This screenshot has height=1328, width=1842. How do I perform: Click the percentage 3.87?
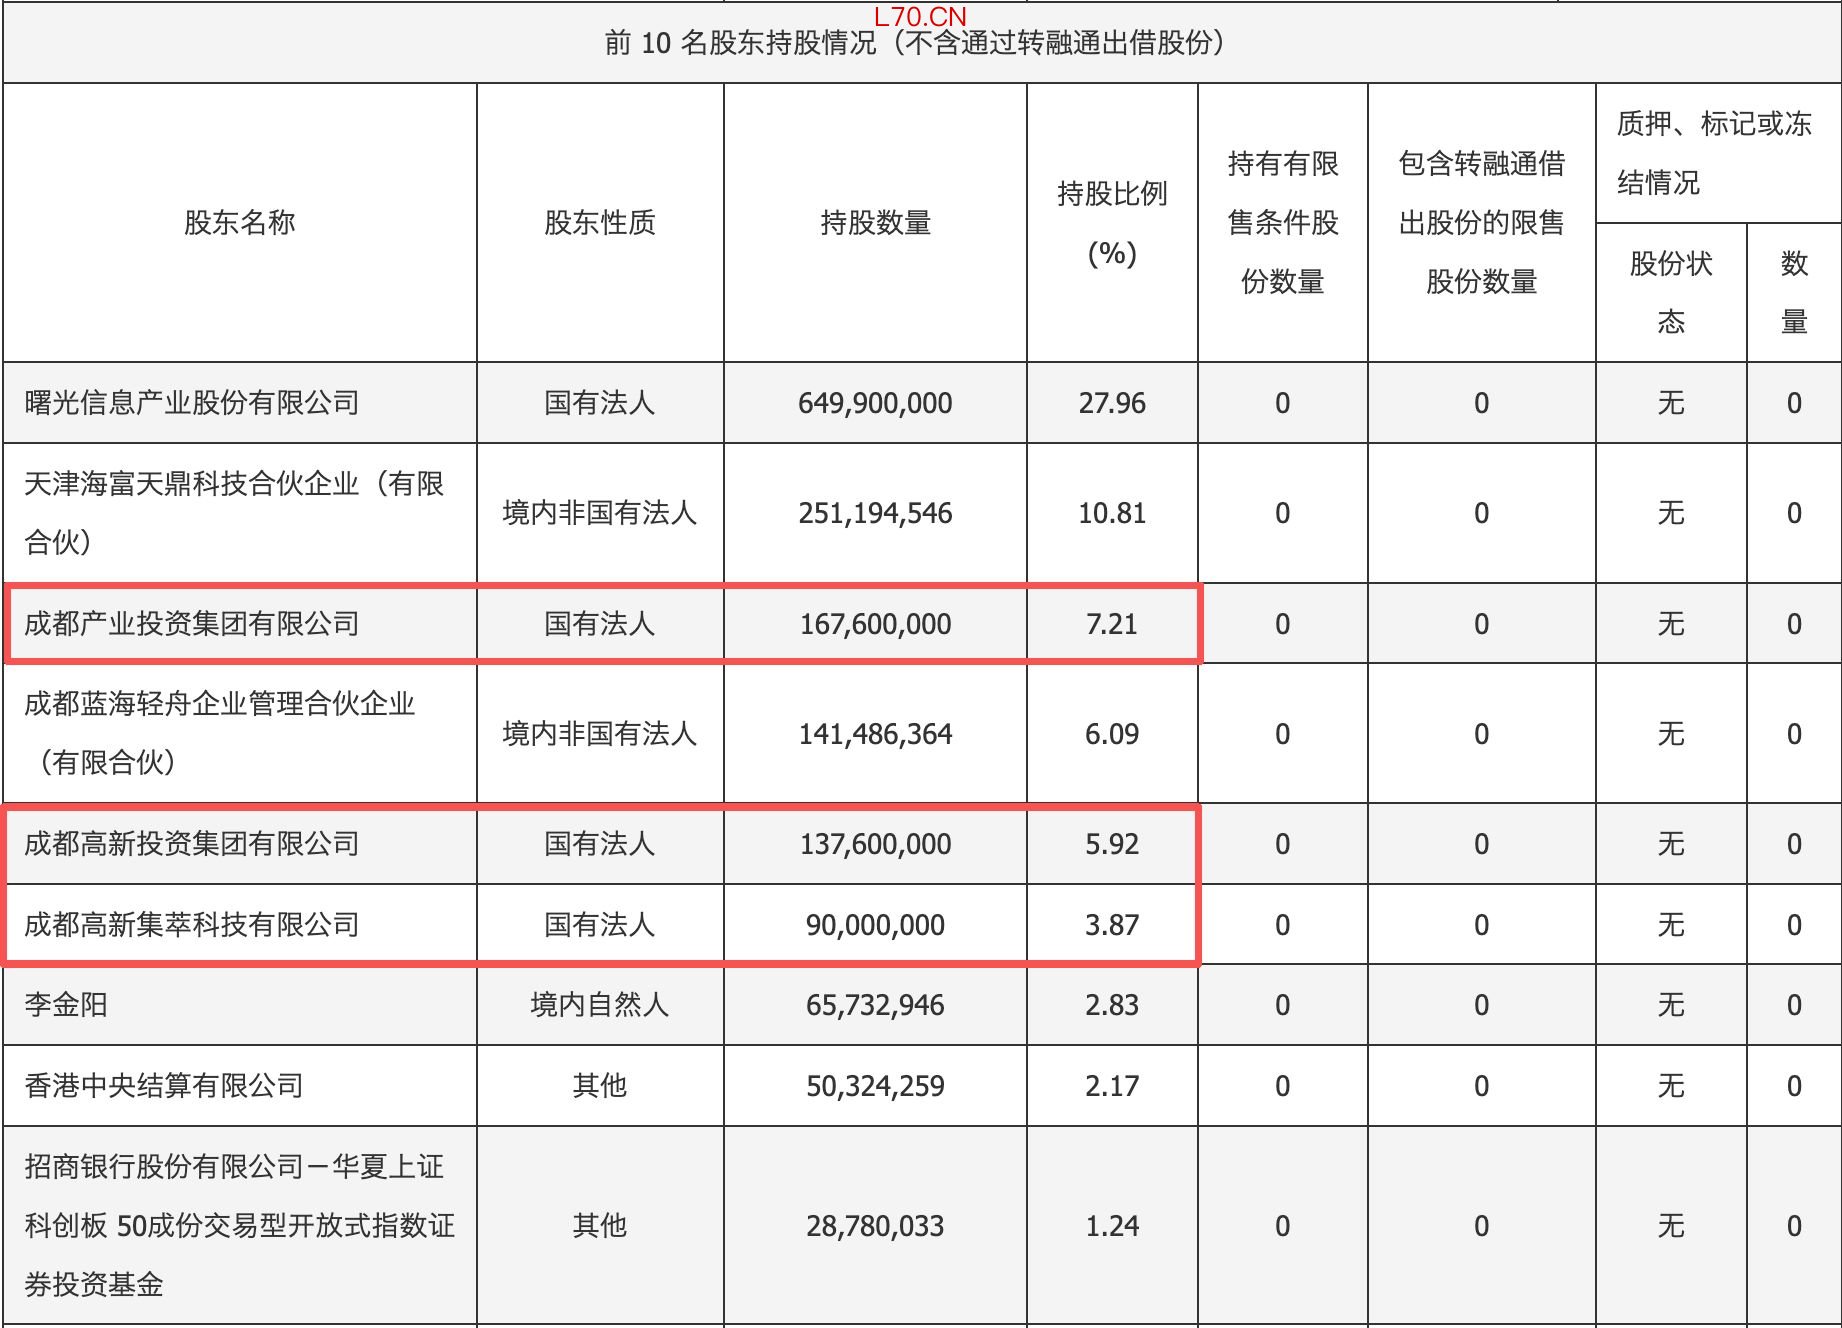pos(1112,925)
